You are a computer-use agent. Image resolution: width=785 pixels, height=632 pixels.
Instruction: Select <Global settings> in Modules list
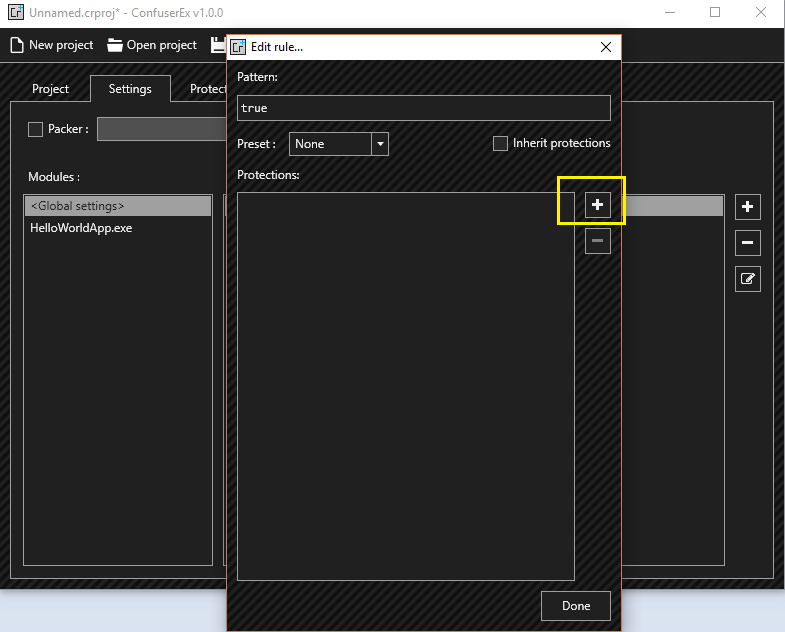pyautogui.click(x=118, y=206)
